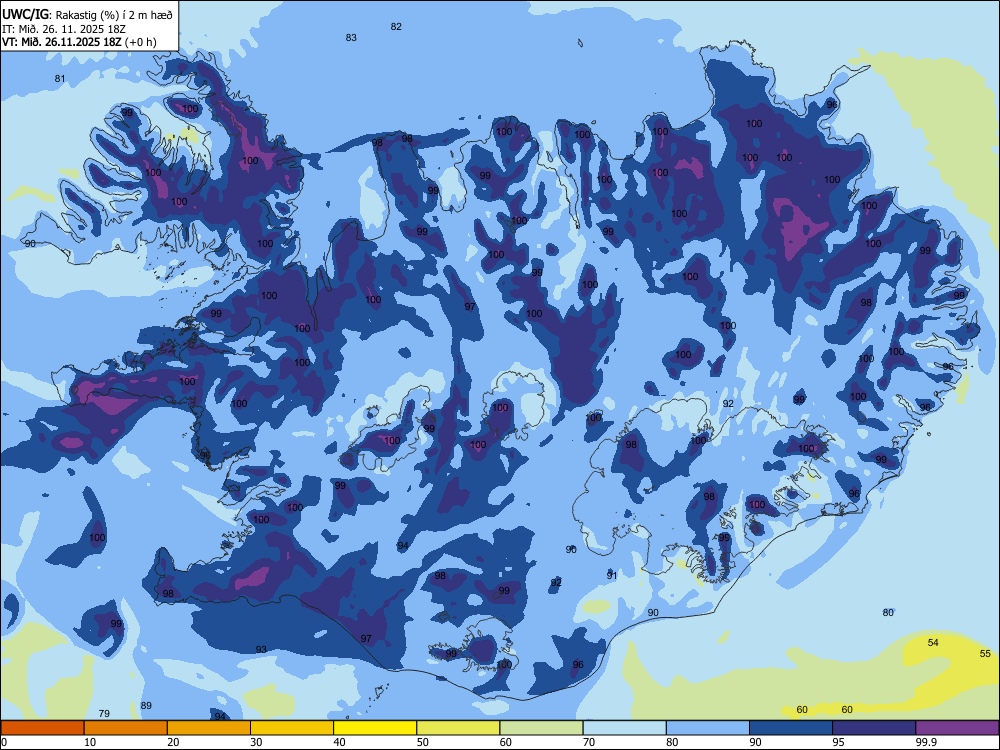The image size is (1000, 750).
Task: Click the legend label '70'
Action: tap(589, 742)
